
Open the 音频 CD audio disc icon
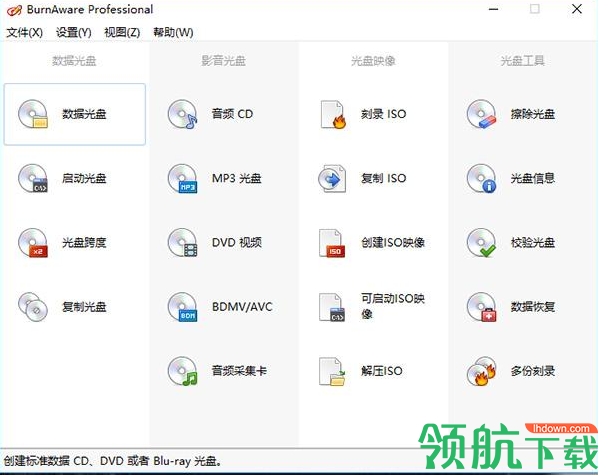point(183,114)
